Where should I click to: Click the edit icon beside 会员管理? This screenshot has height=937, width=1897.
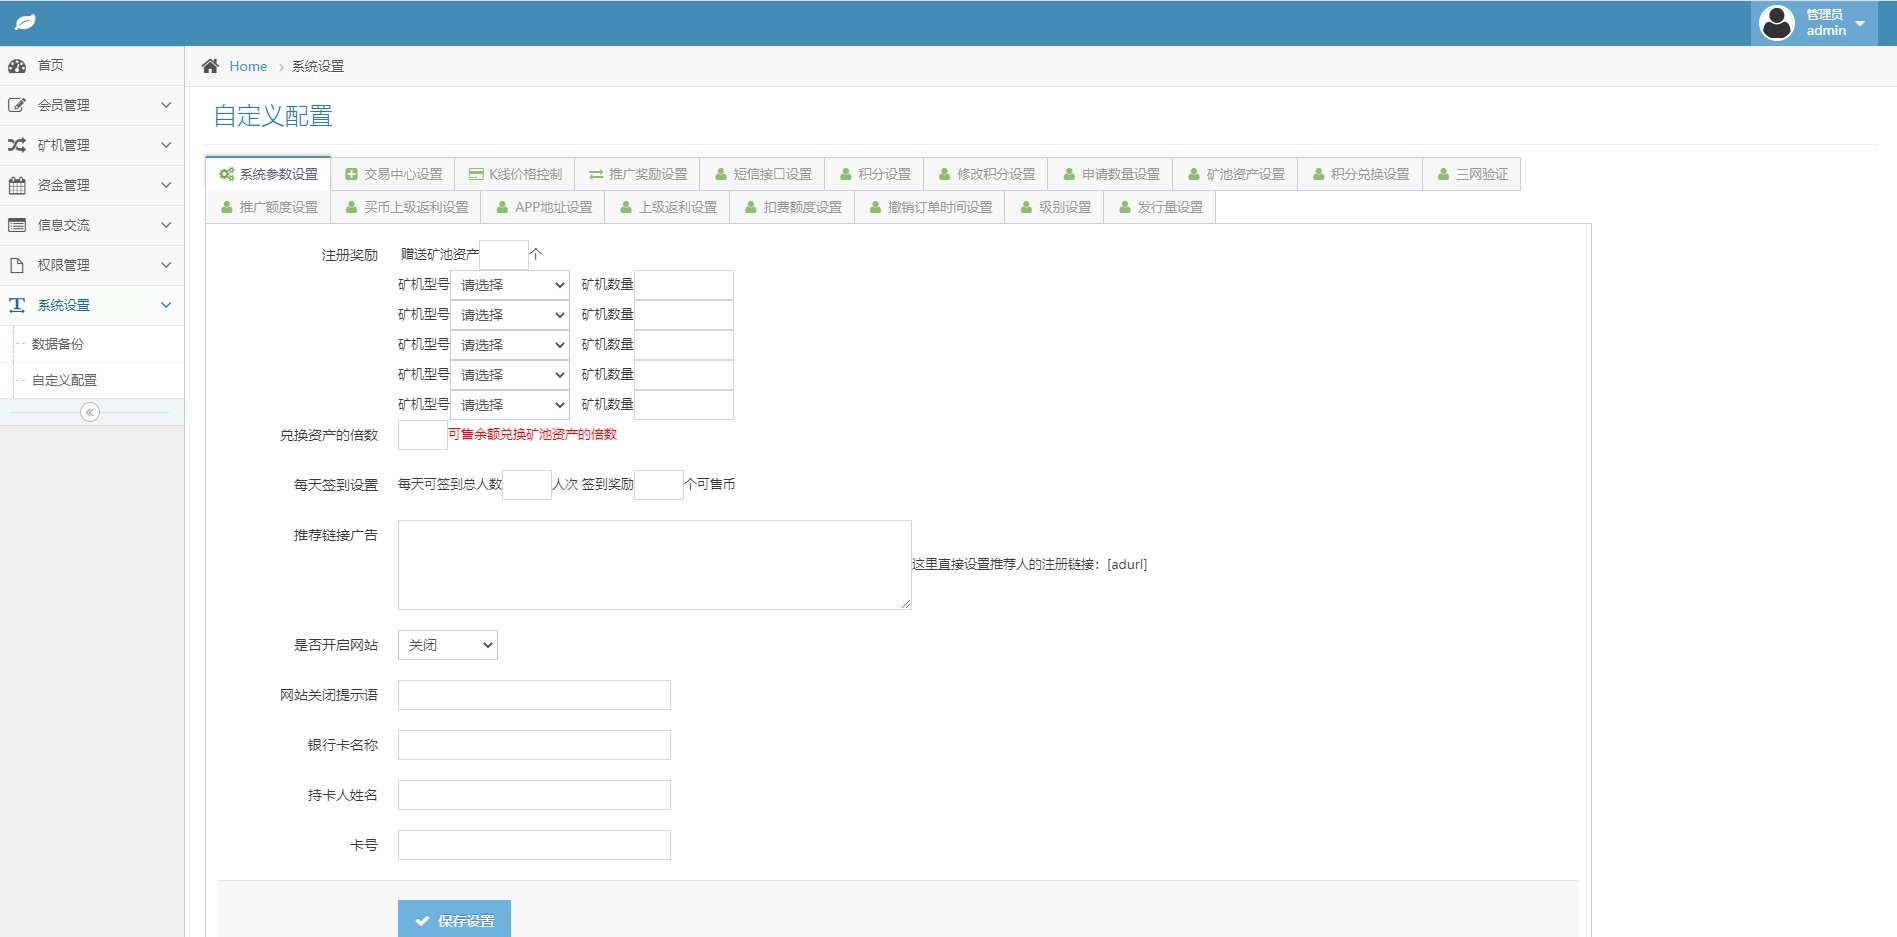point(17,105)
